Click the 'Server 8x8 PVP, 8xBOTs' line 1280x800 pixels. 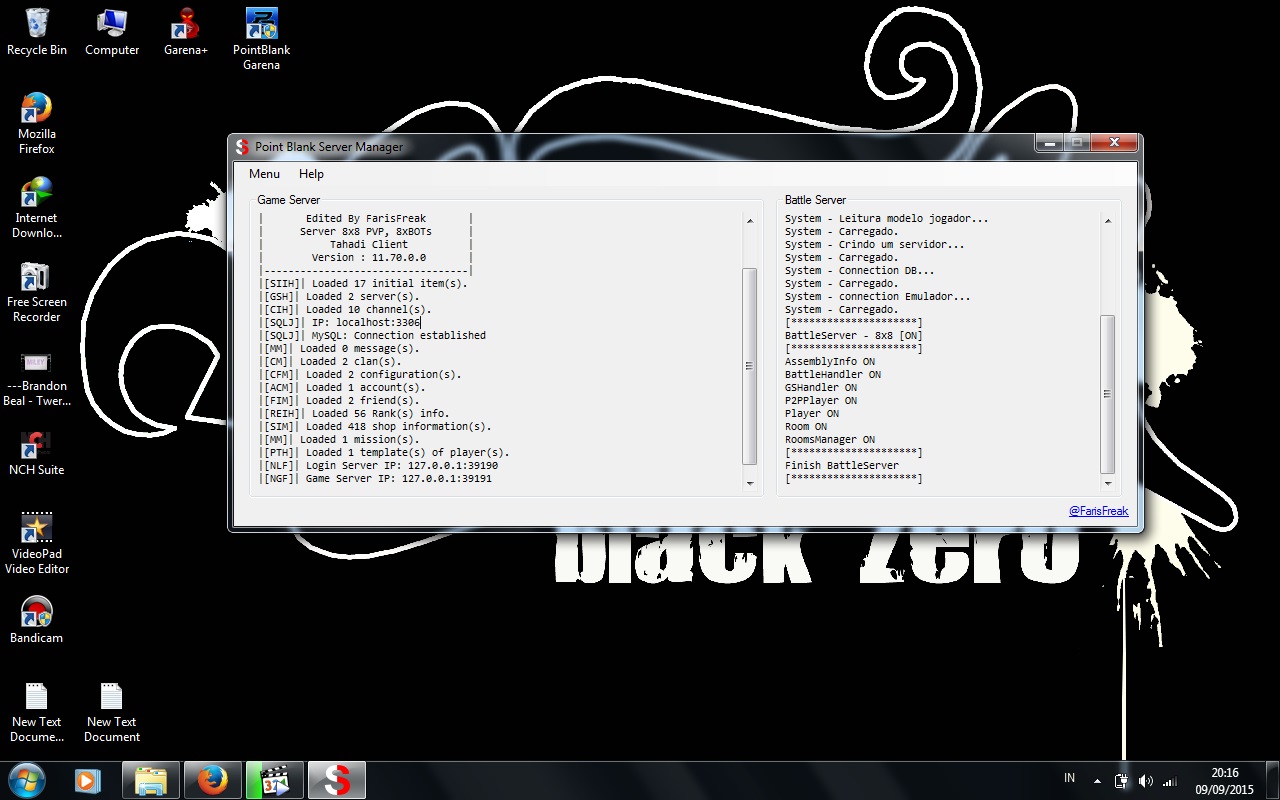(366, 231)
